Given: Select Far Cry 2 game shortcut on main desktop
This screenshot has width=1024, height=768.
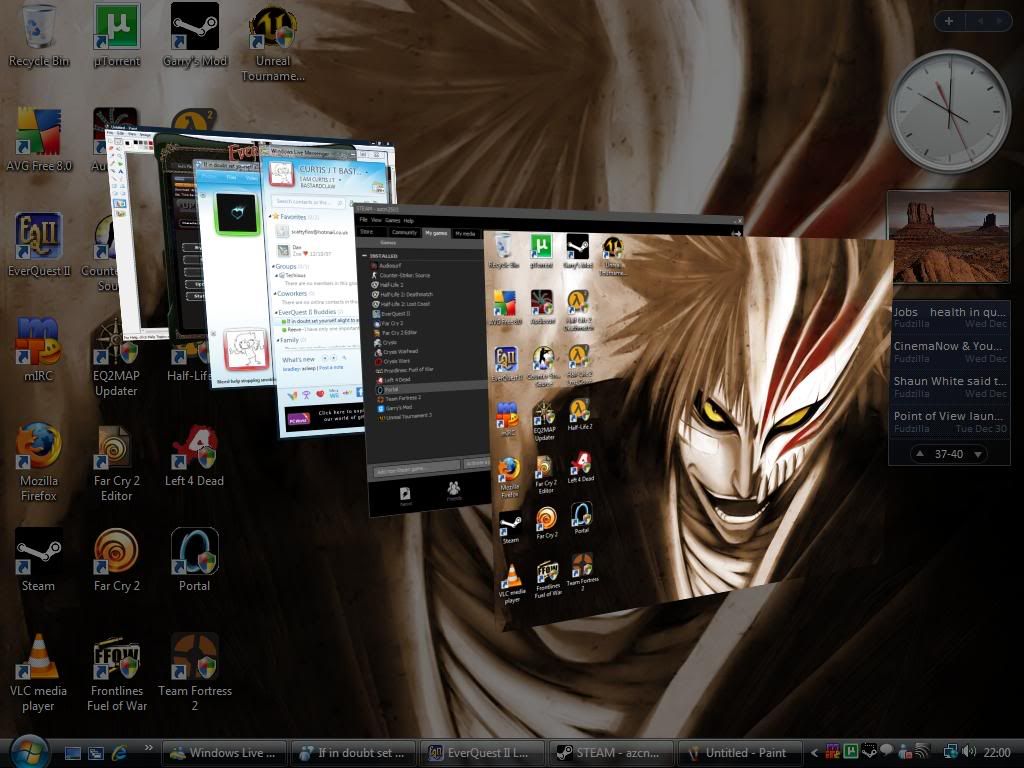Looking at the screenshot, I should tap(116, 560).
